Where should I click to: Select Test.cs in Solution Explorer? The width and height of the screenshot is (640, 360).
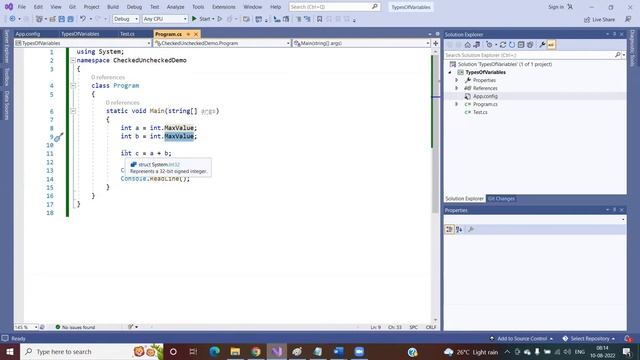pyautogui.click(x=480, y=112)
